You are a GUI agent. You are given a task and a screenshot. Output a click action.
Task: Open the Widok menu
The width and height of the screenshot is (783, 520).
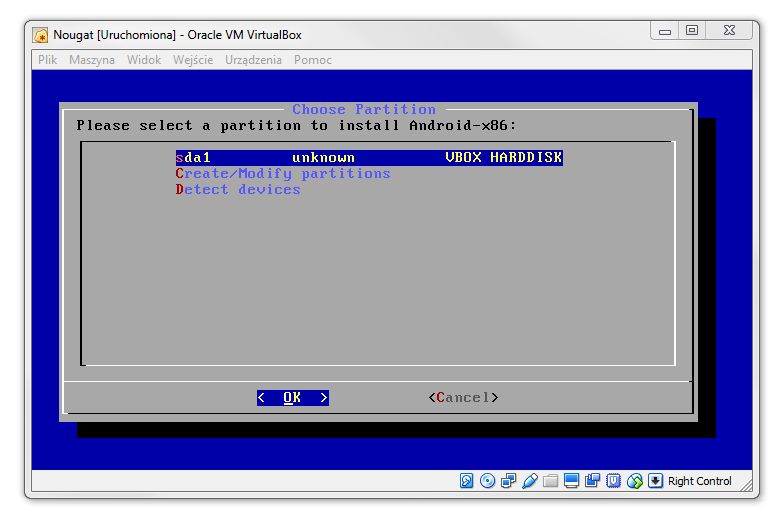pyautogui.click(x=144, y=60)
